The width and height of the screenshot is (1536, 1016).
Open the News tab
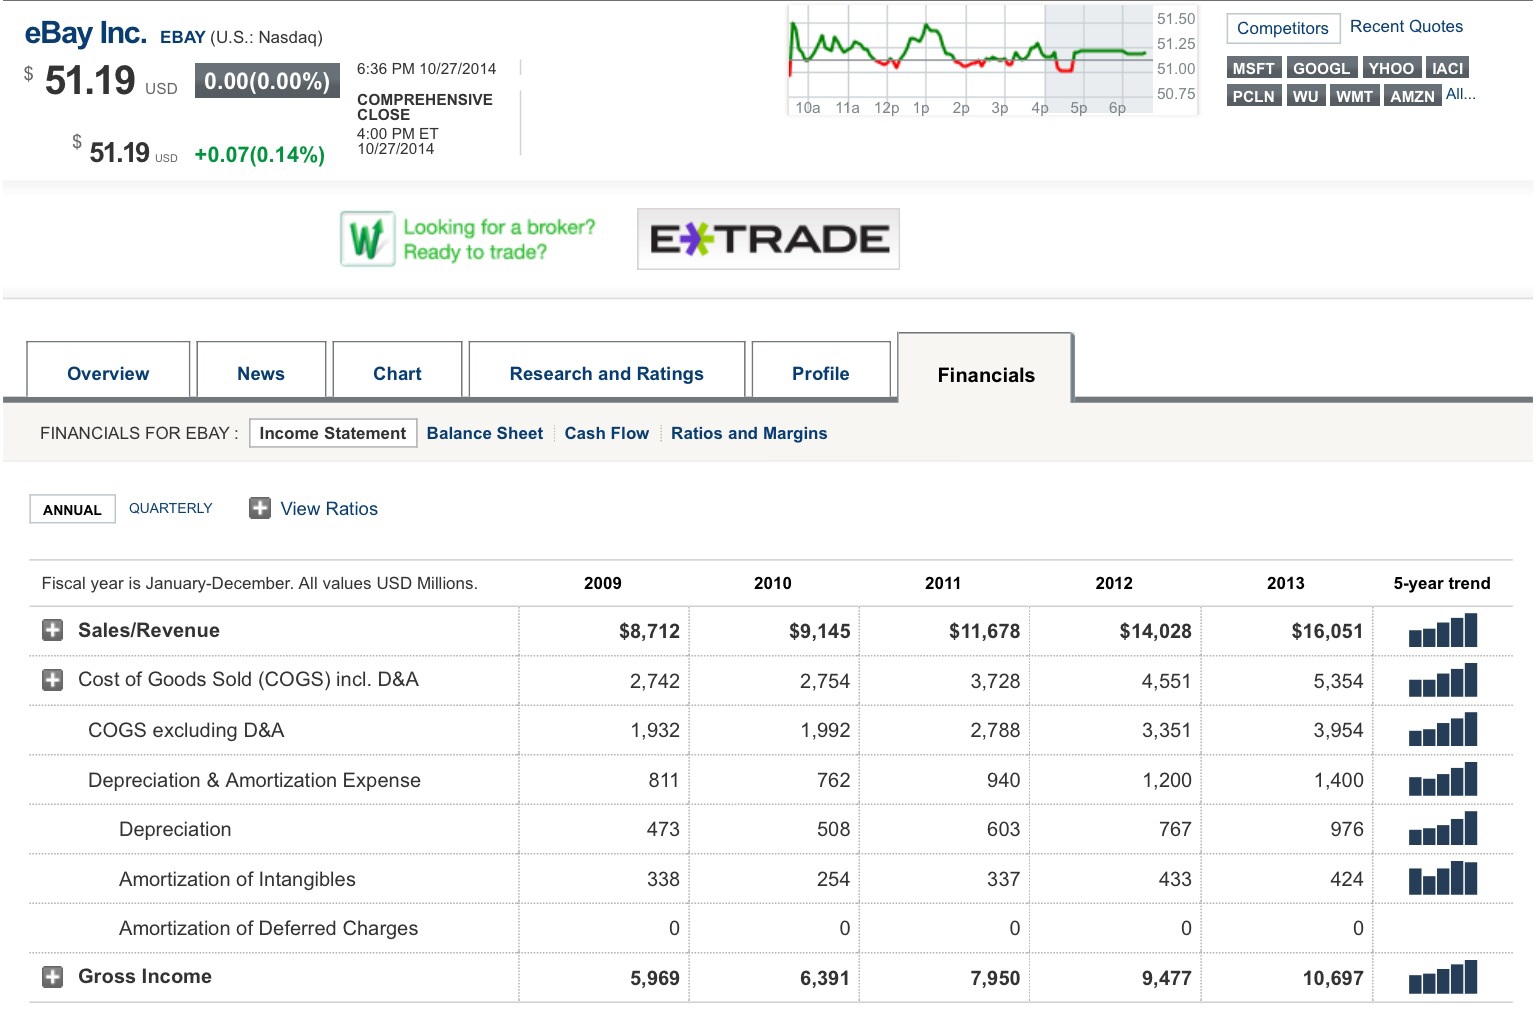pos(261,372)
